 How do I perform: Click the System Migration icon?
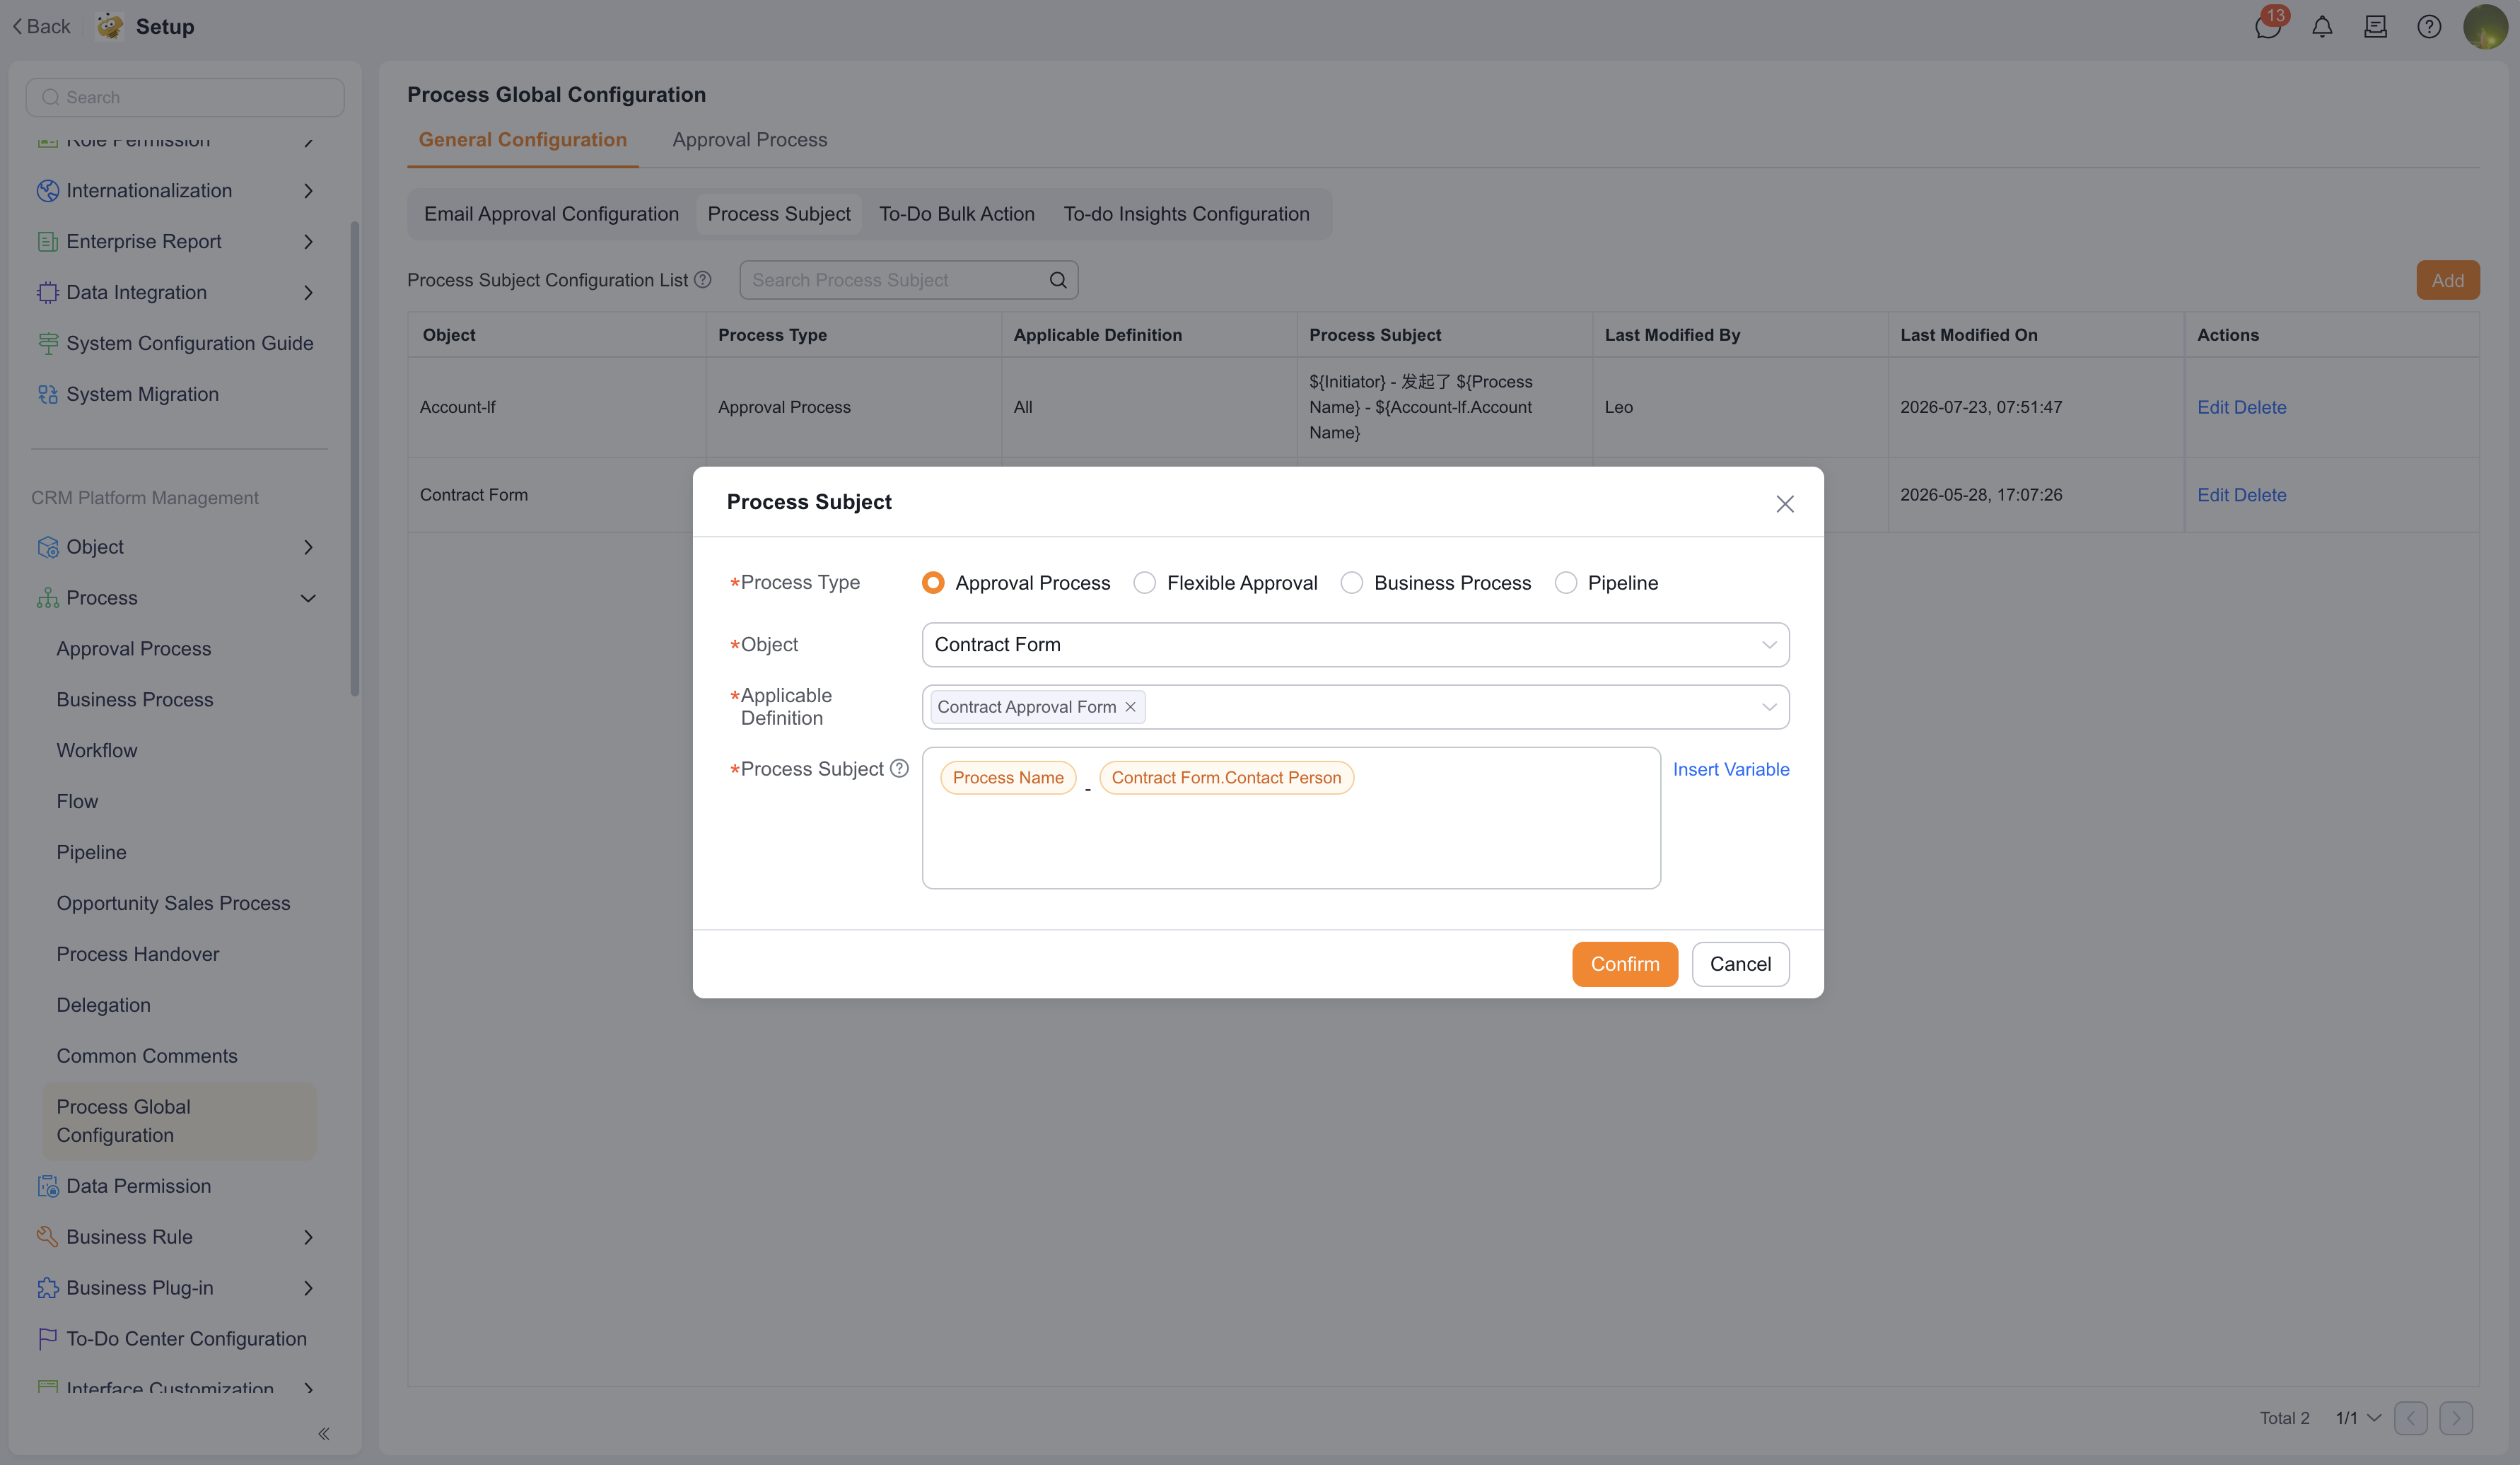coord(47,394)
